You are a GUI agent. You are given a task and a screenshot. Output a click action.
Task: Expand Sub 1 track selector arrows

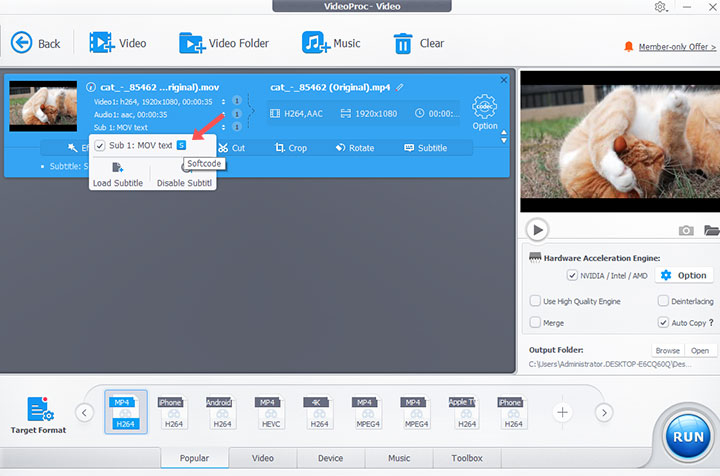[224, 127]
